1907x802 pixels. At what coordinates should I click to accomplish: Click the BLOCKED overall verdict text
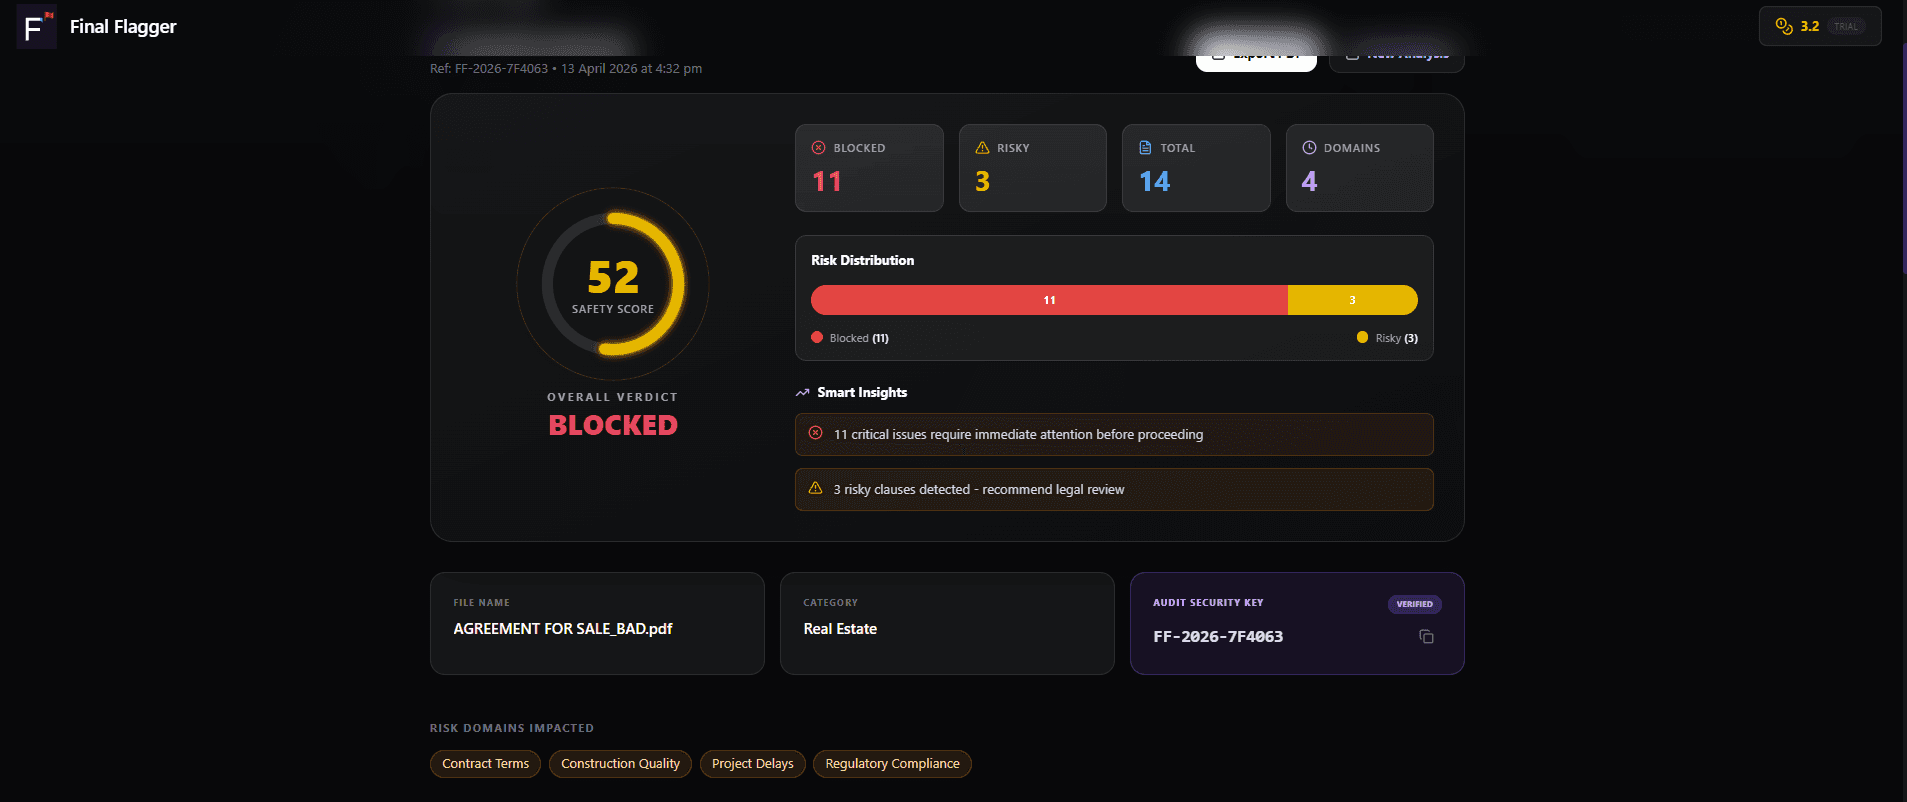pyautogui.click(x=613, y=425)
